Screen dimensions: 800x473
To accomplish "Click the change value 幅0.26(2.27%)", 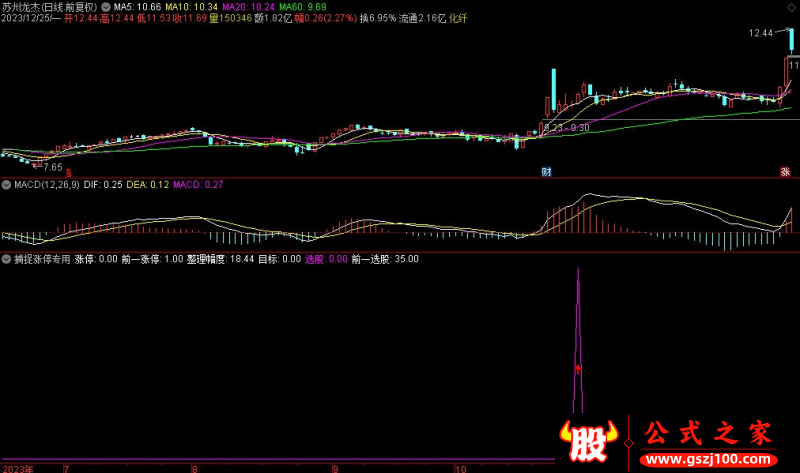I will tap(325, 18).
